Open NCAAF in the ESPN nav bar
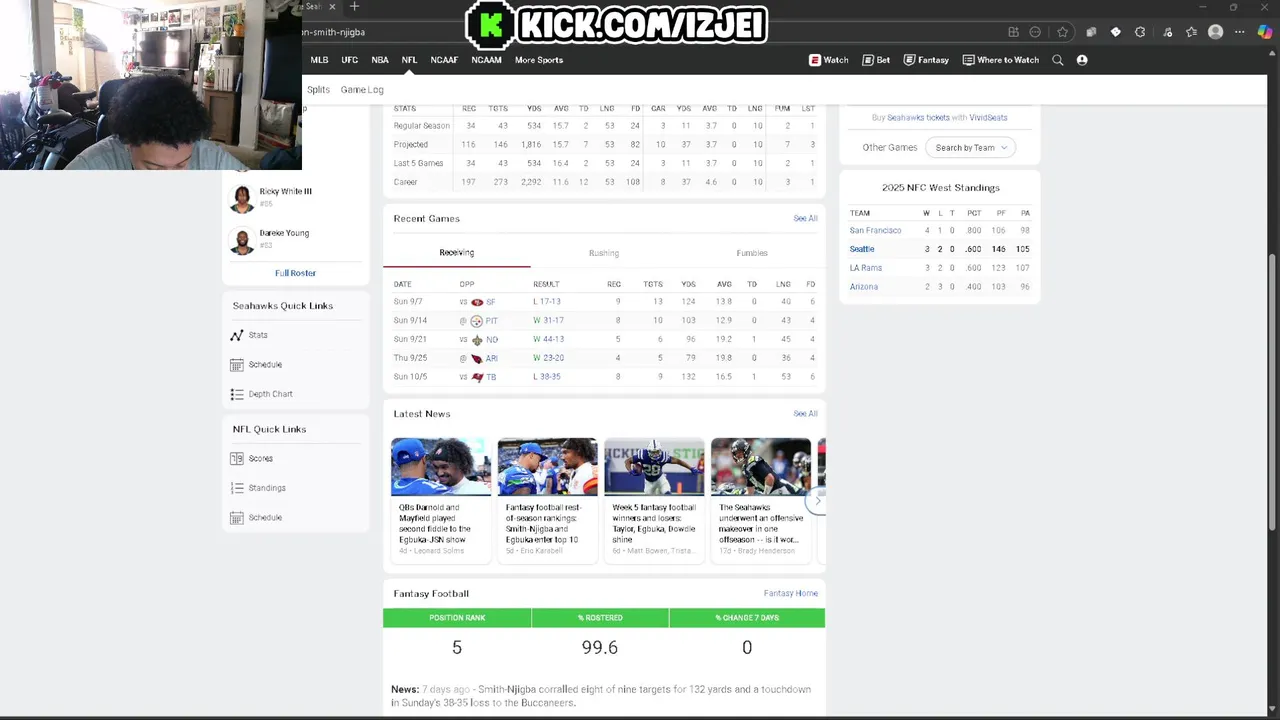Image resolution: width=1280 pixels, height=720 pixels. tap(444, 60)
